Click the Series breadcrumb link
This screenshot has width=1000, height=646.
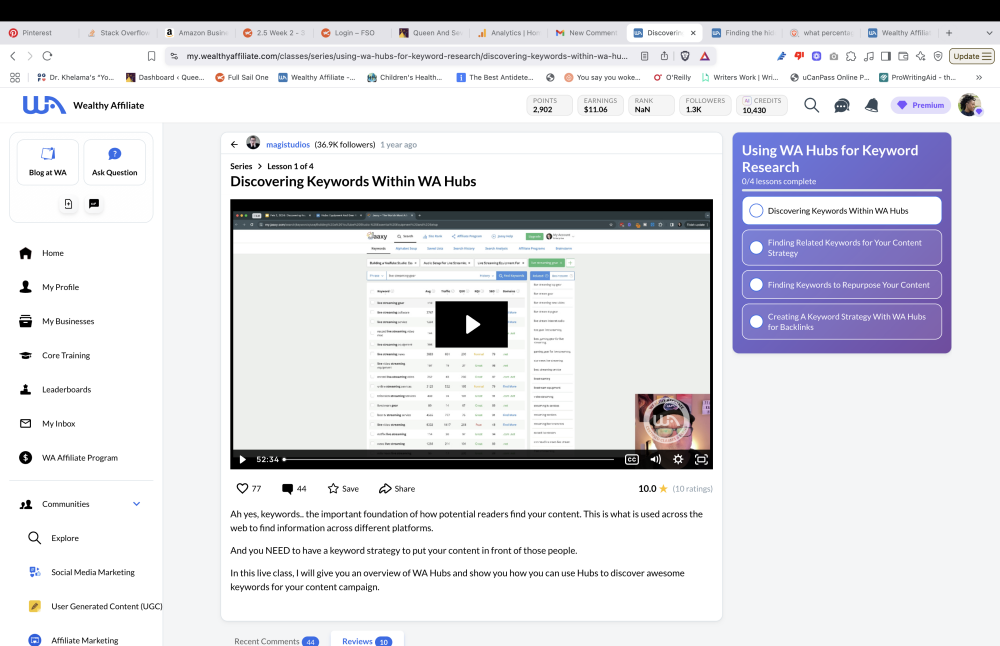click(x=241, y=166)
